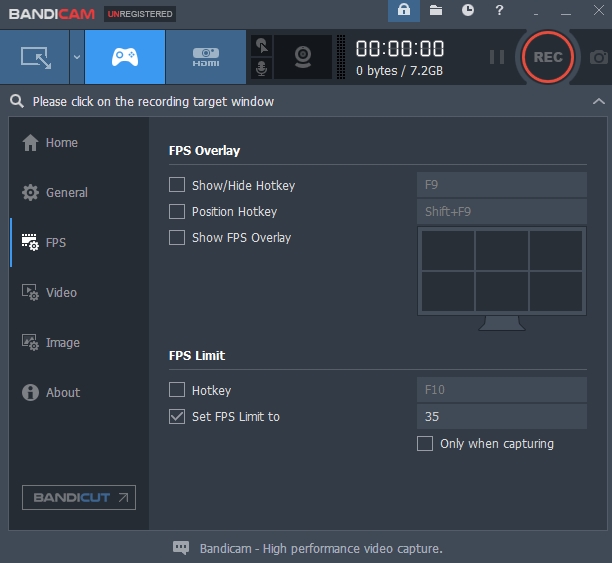Open the help question mark icon

(x=499, y=11)
